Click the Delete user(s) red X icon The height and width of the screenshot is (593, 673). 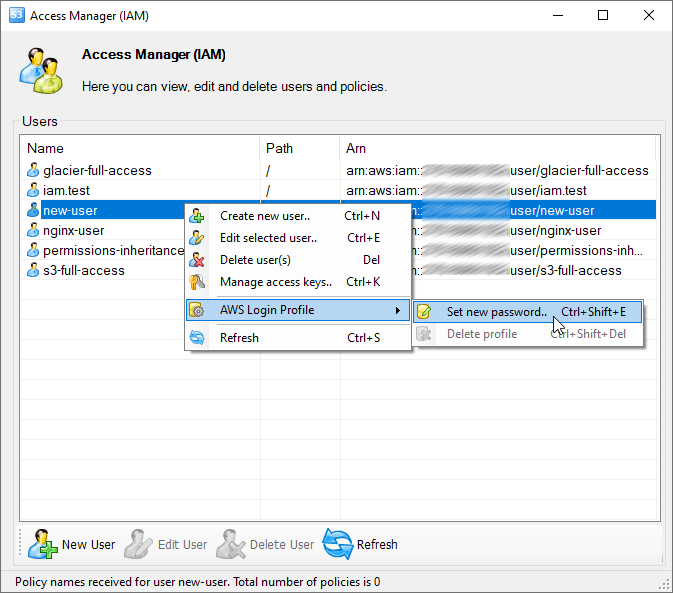[197, 260]
